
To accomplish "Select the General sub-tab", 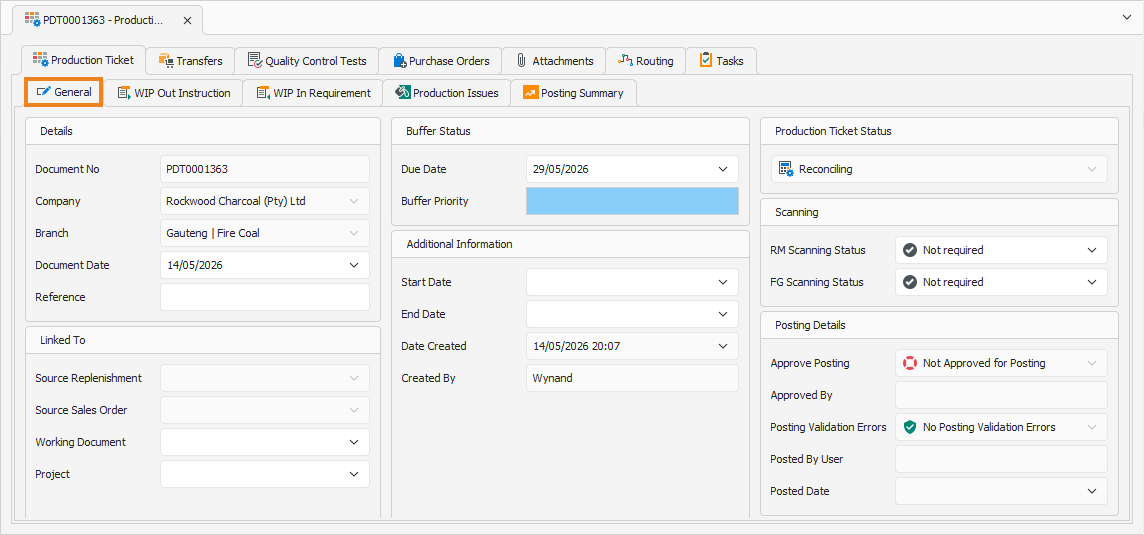I will point(64,92).
